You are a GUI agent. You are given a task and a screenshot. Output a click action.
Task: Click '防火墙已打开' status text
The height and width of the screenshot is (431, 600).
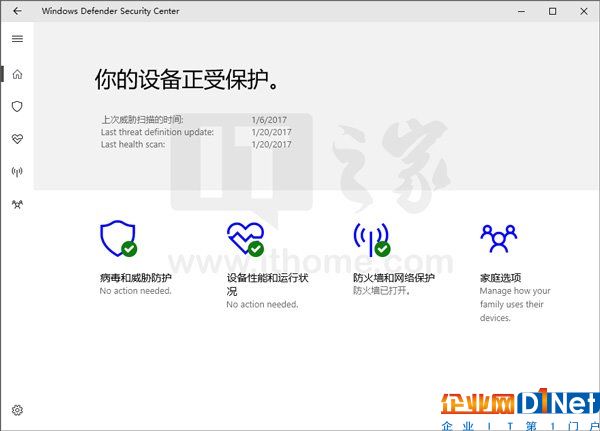(382, 291)
